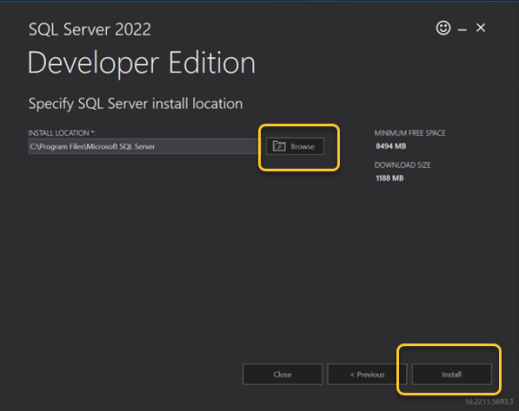Select the 1188 MB download size value
Screen dimensions: 519x411
[389, 178]
